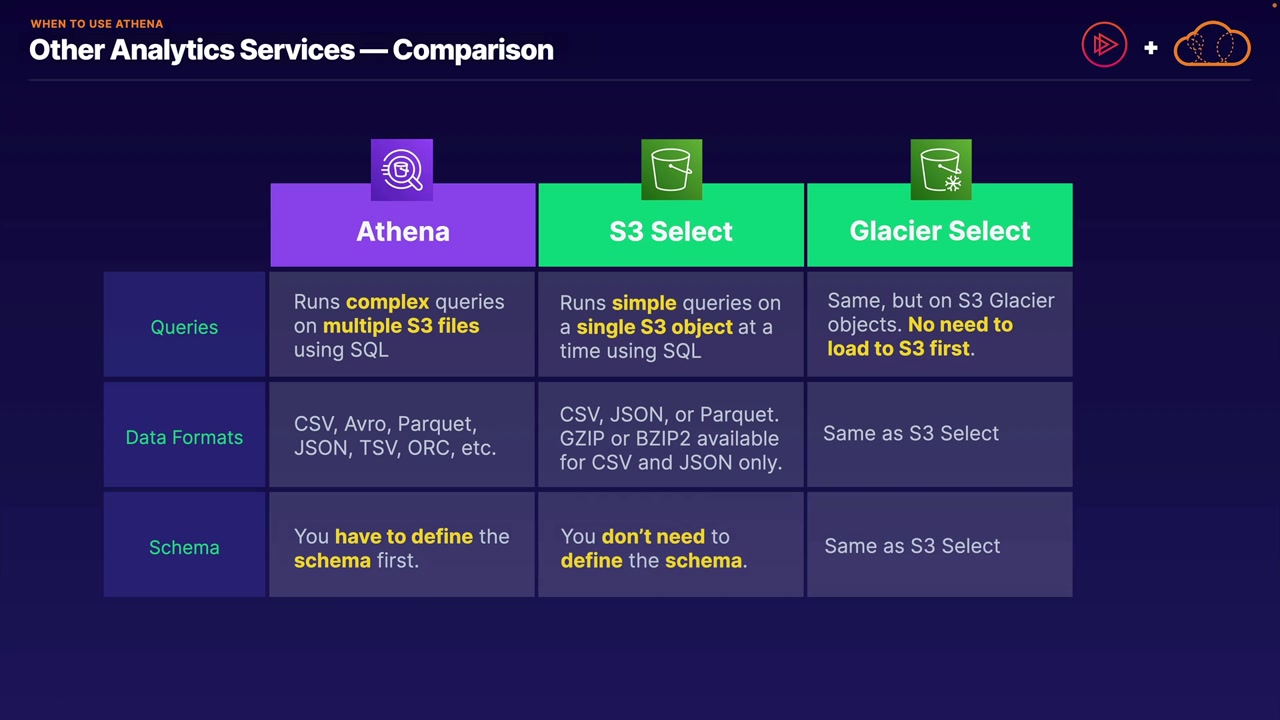Click the slide title 'Other Analytics Services'

(x=291, y=50)
